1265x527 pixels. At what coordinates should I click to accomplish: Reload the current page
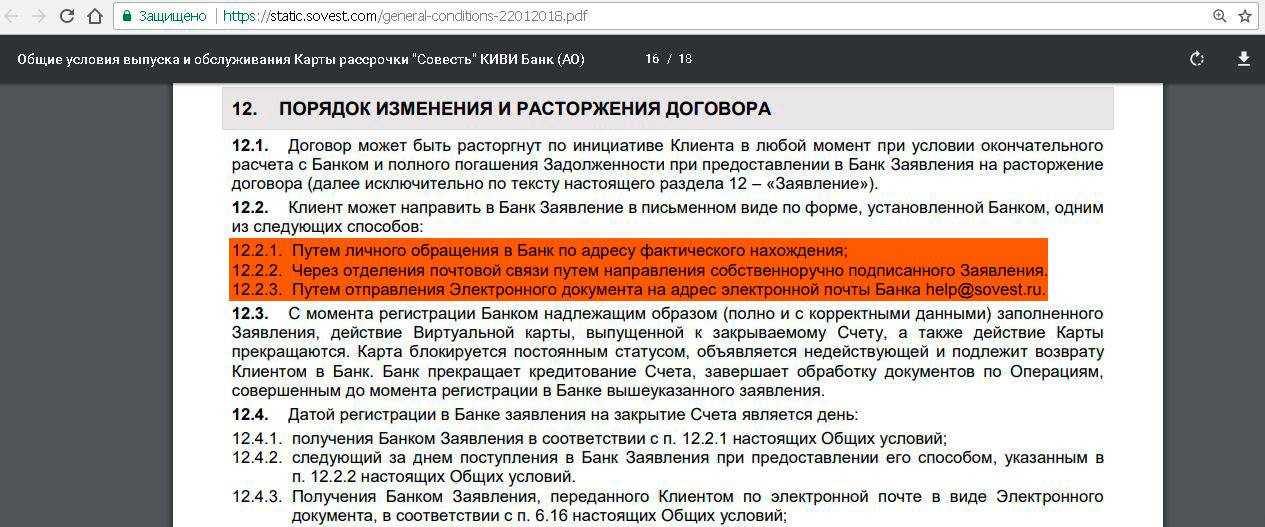click(x=67, y=16)
